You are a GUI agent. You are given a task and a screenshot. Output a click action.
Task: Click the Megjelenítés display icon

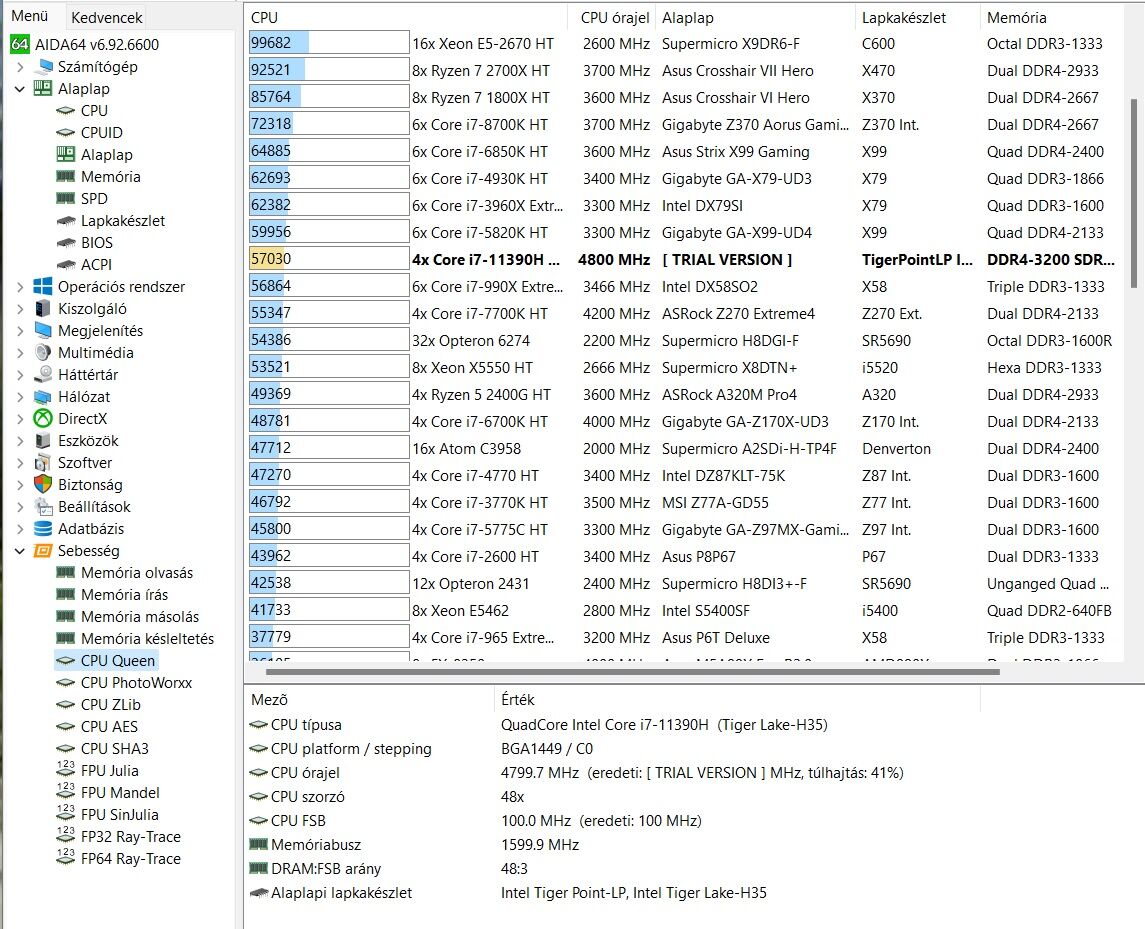coord(43,330)
